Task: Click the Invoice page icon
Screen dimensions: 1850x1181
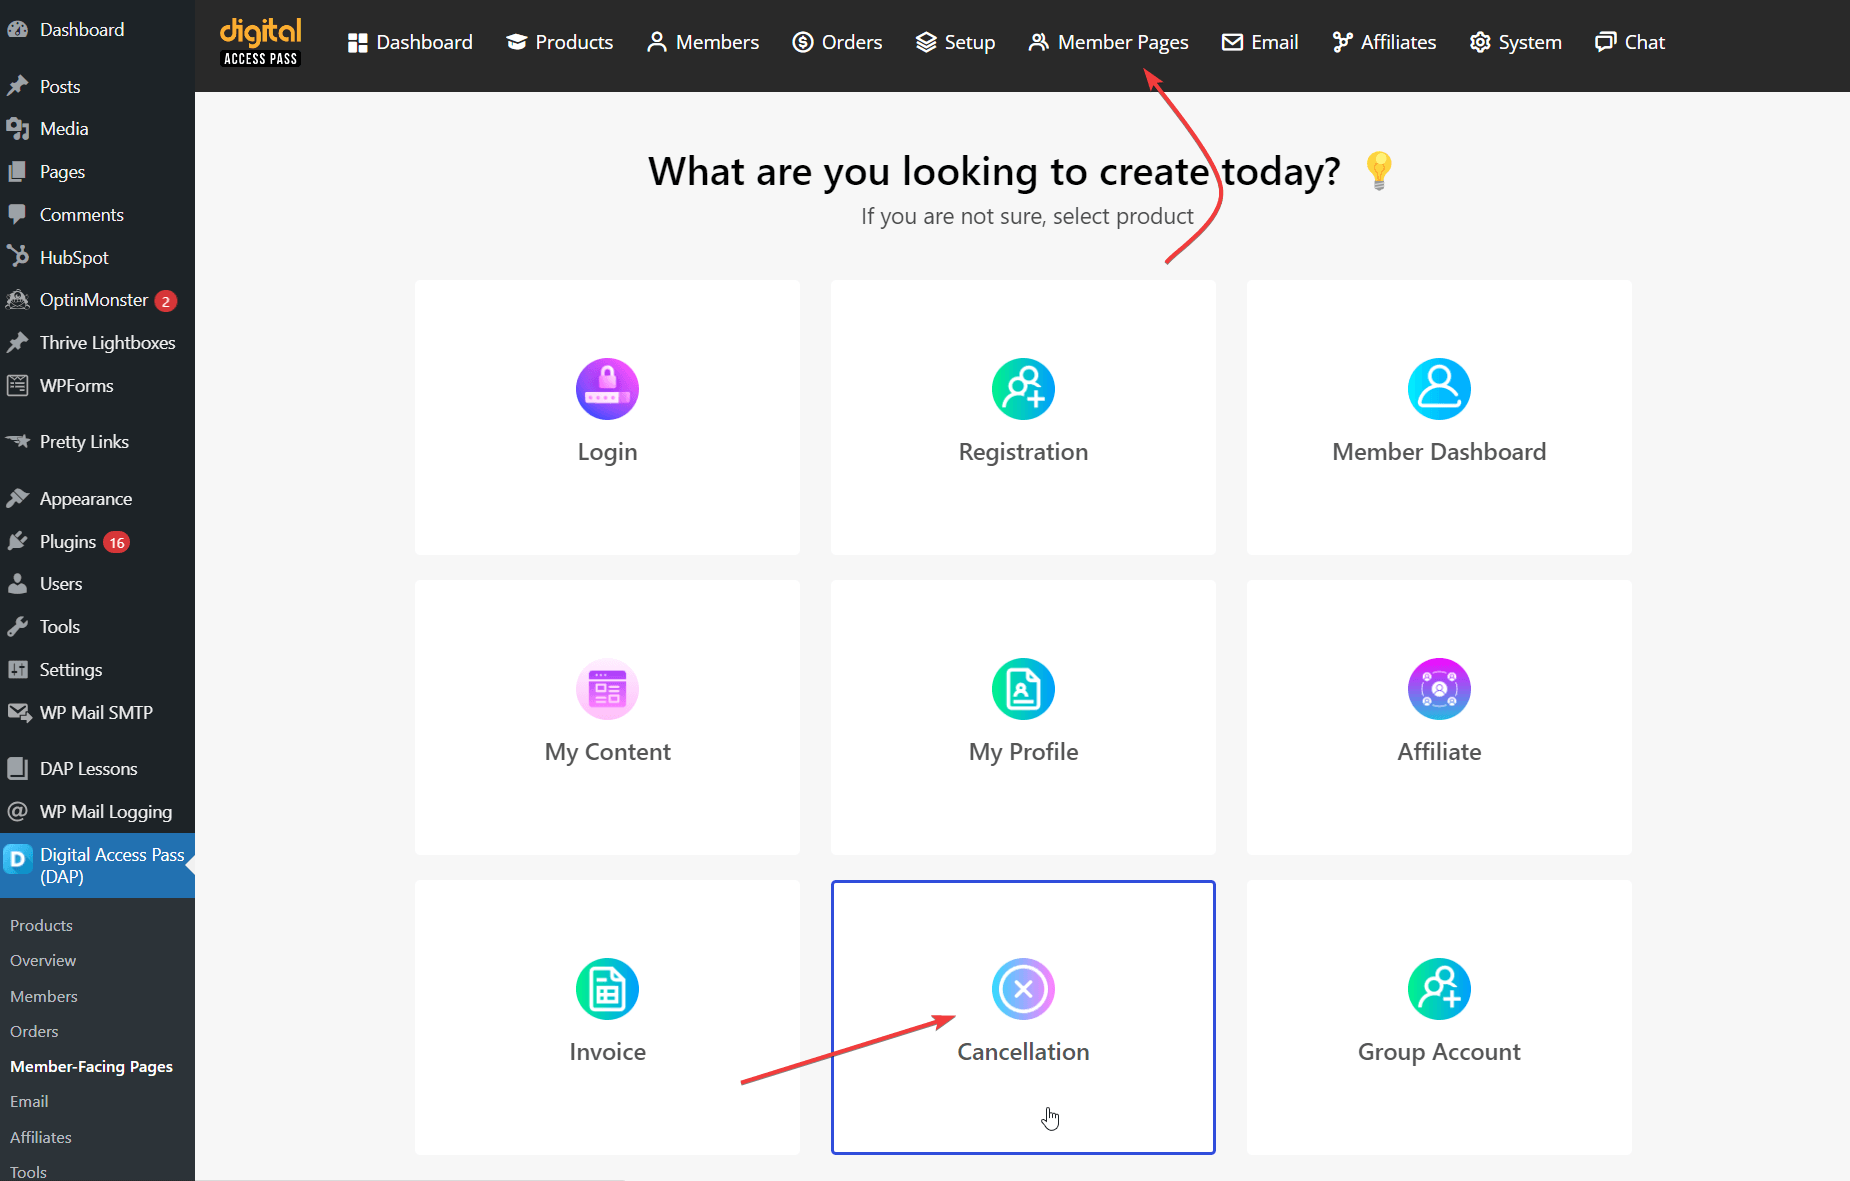Action: pyautogui.click(x=607, y=989)
